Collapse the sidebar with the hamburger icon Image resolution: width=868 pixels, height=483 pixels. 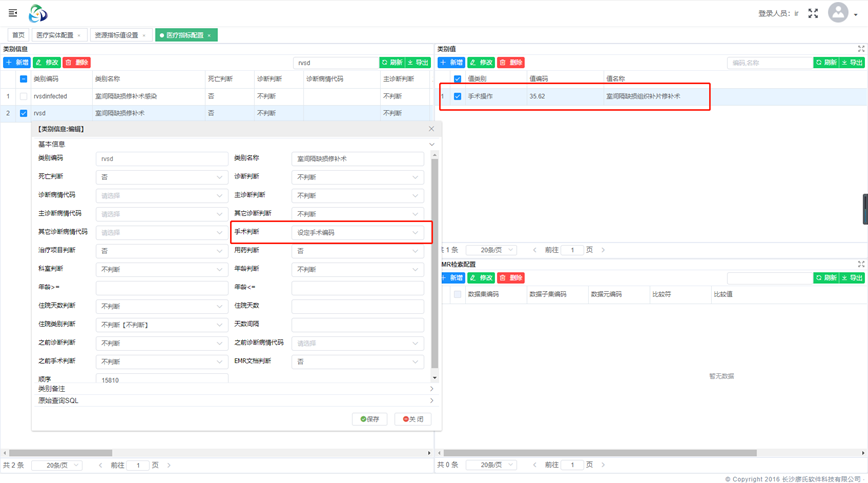point(13,13)
